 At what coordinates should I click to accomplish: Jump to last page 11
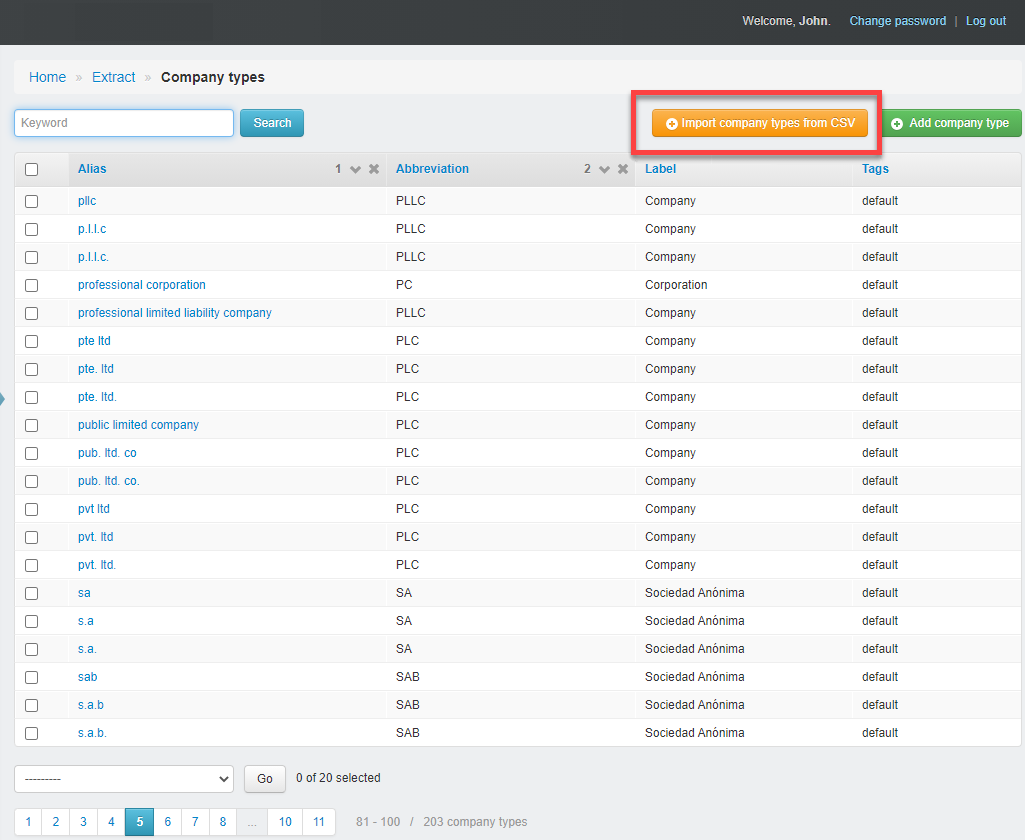pyautogui.click(x=318, y=822)
